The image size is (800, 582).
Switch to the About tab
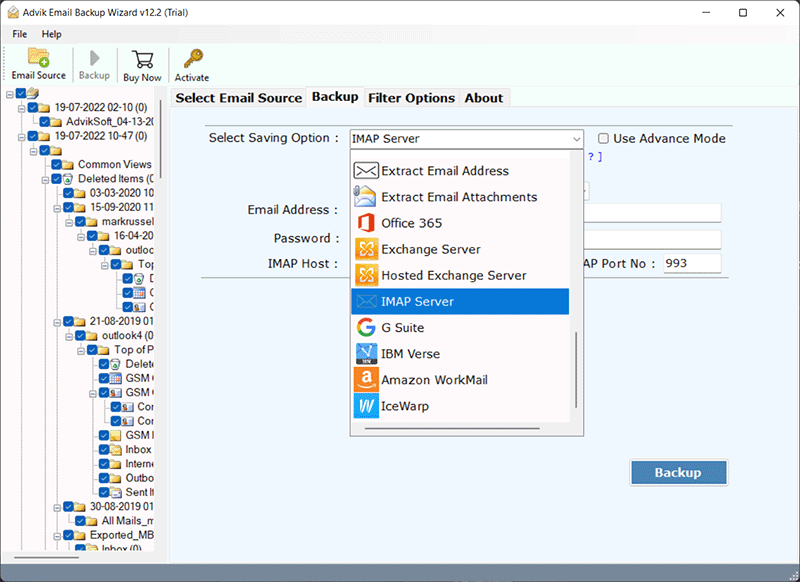[x=484, y=97]
